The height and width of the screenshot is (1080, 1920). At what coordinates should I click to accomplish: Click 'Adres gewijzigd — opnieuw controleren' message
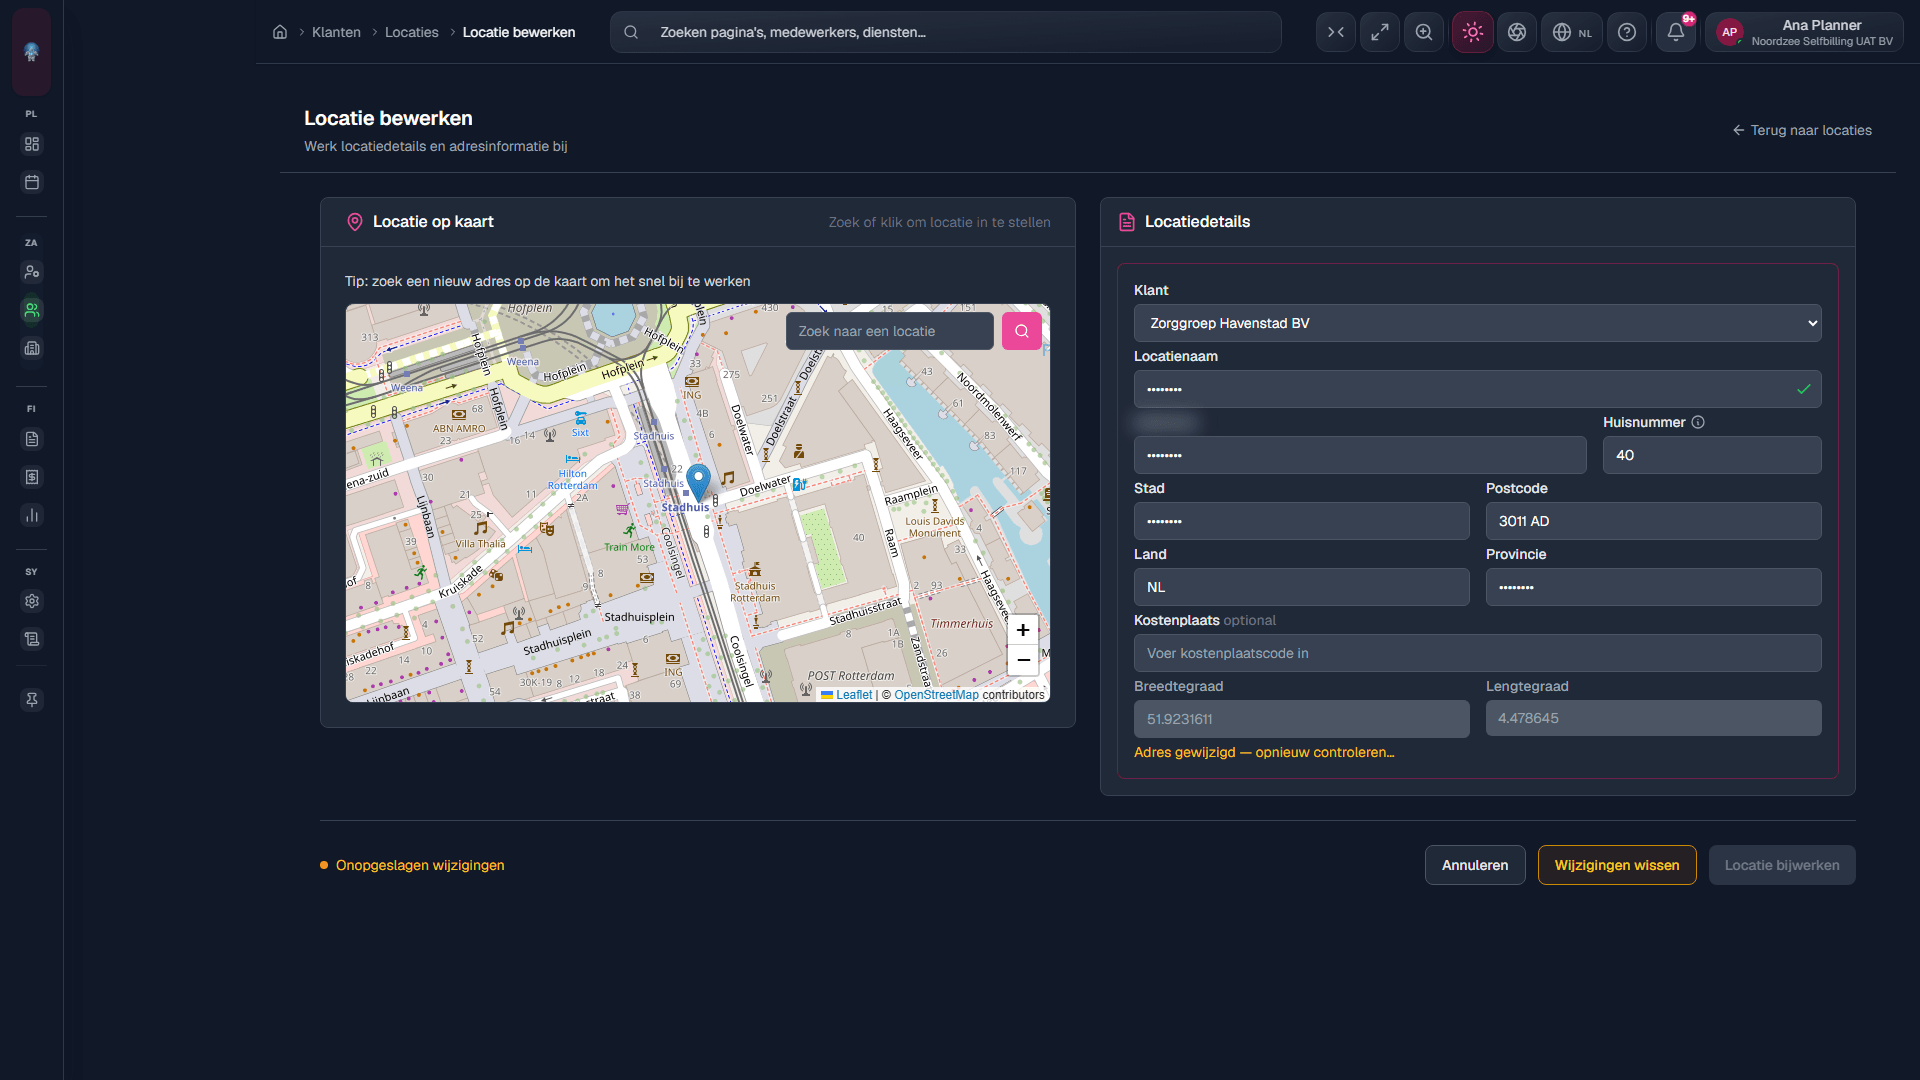coord(1264,752)
